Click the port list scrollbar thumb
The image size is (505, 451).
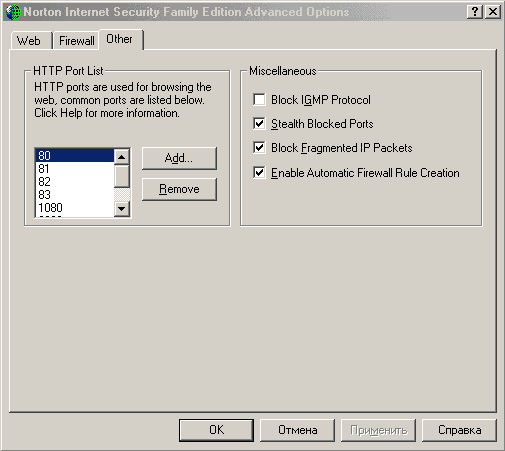click(x=122, y=176)
